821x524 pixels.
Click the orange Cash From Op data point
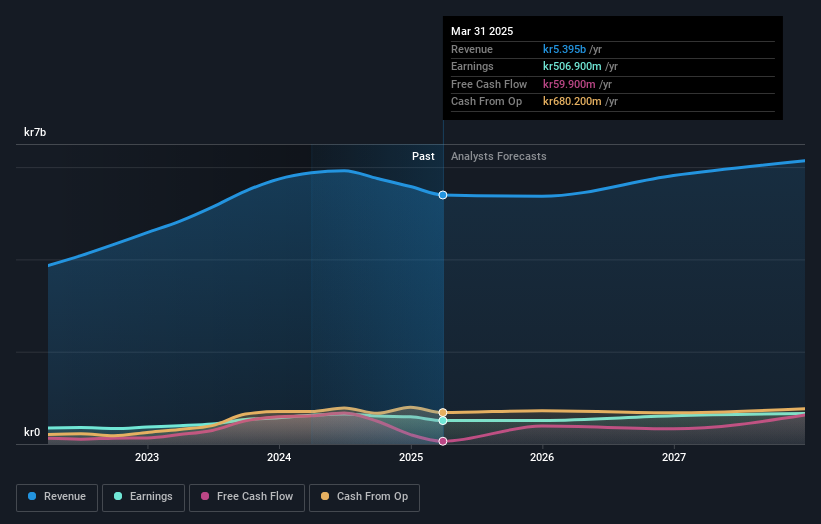click(443, 412)
